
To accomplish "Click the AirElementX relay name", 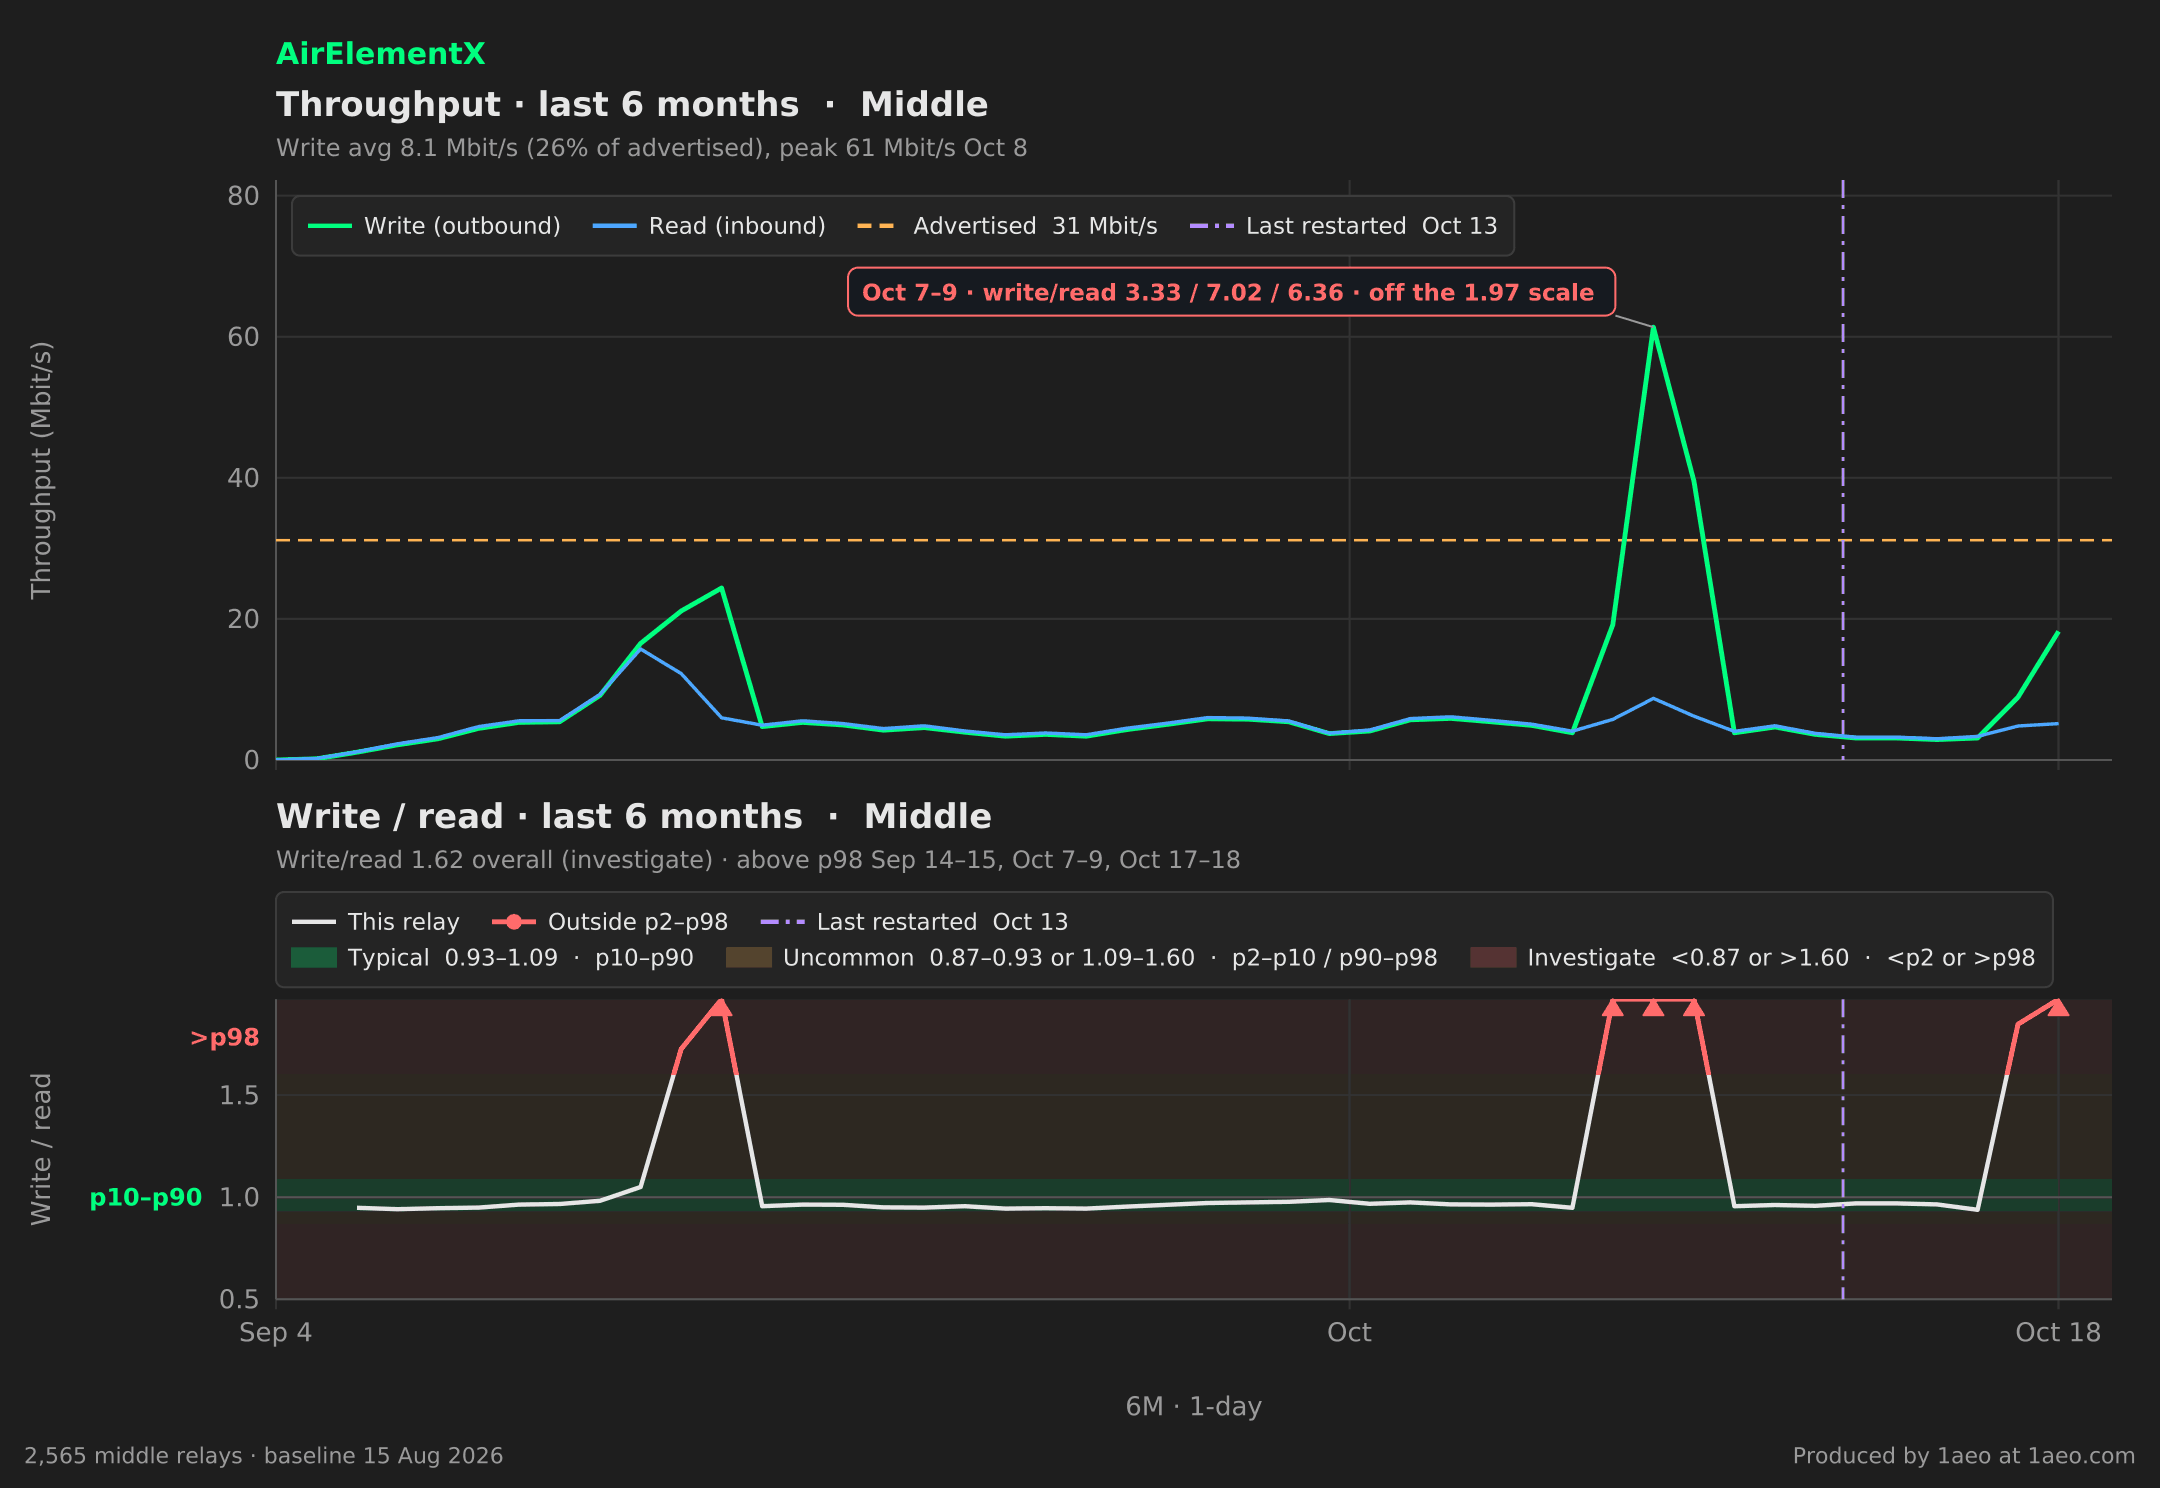I will point(380,54).
